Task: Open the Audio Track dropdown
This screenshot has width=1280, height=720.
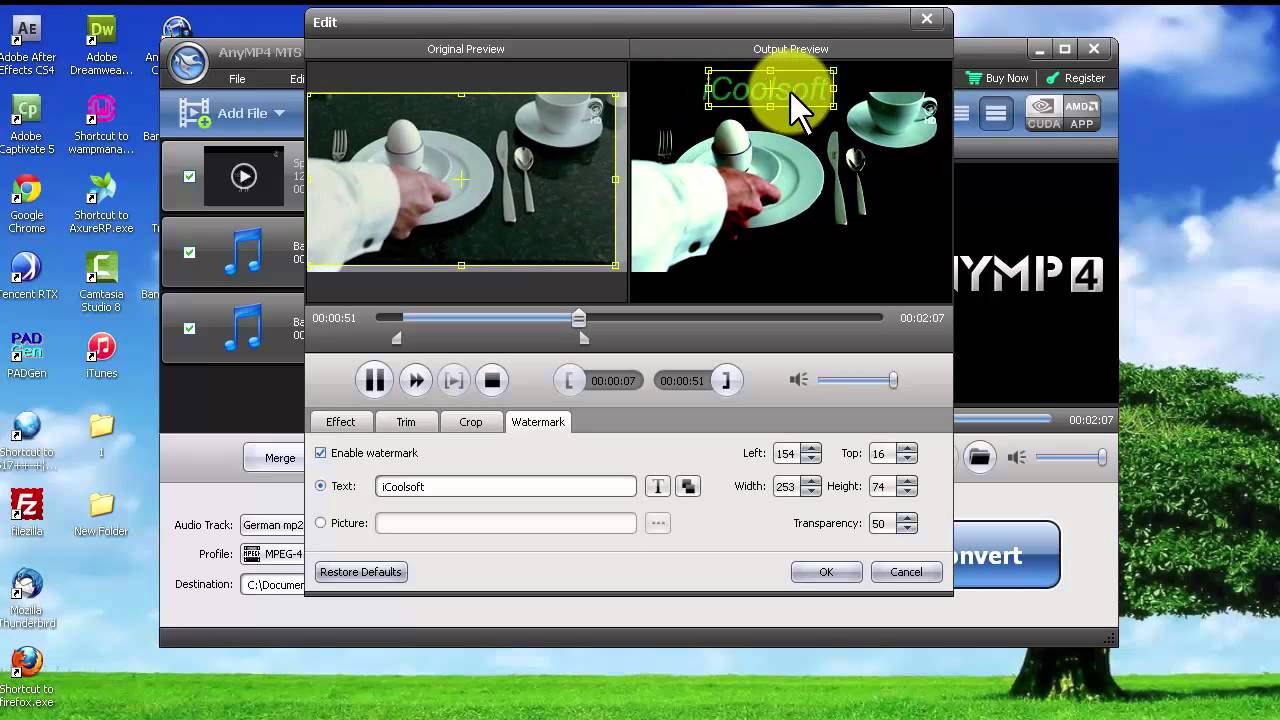Action: point(272,525)
